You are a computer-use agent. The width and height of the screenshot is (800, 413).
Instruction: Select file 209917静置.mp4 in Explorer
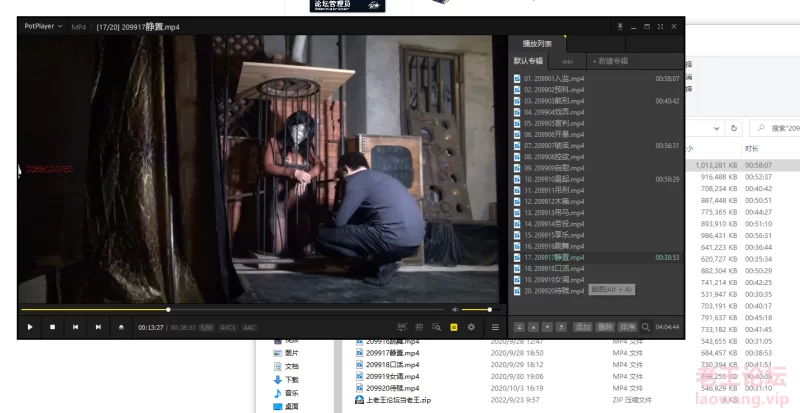392,353
